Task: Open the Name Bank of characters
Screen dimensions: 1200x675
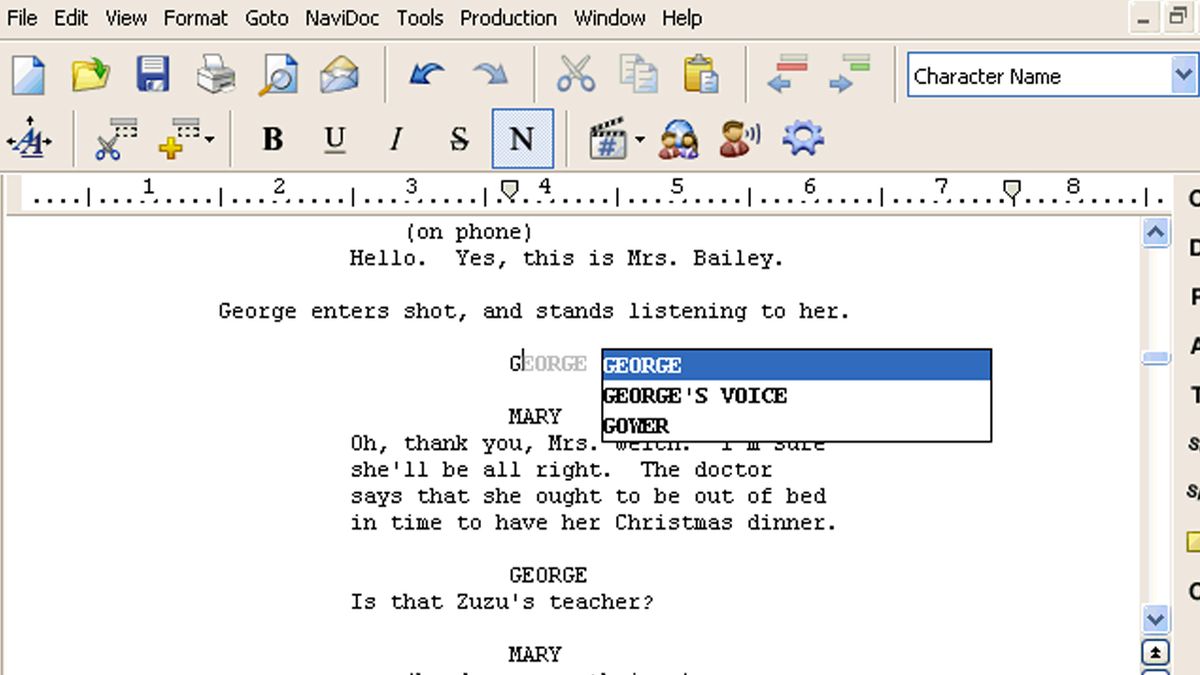Action: [678, 139]
